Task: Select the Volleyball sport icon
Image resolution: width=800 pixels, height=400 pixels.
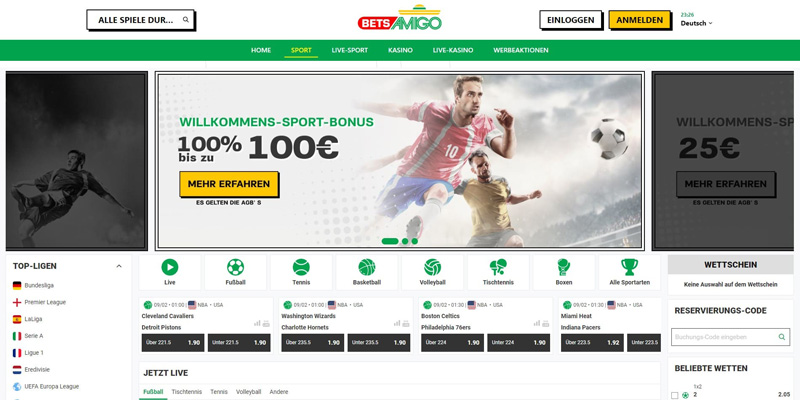Action: click(x=433, y=267)
